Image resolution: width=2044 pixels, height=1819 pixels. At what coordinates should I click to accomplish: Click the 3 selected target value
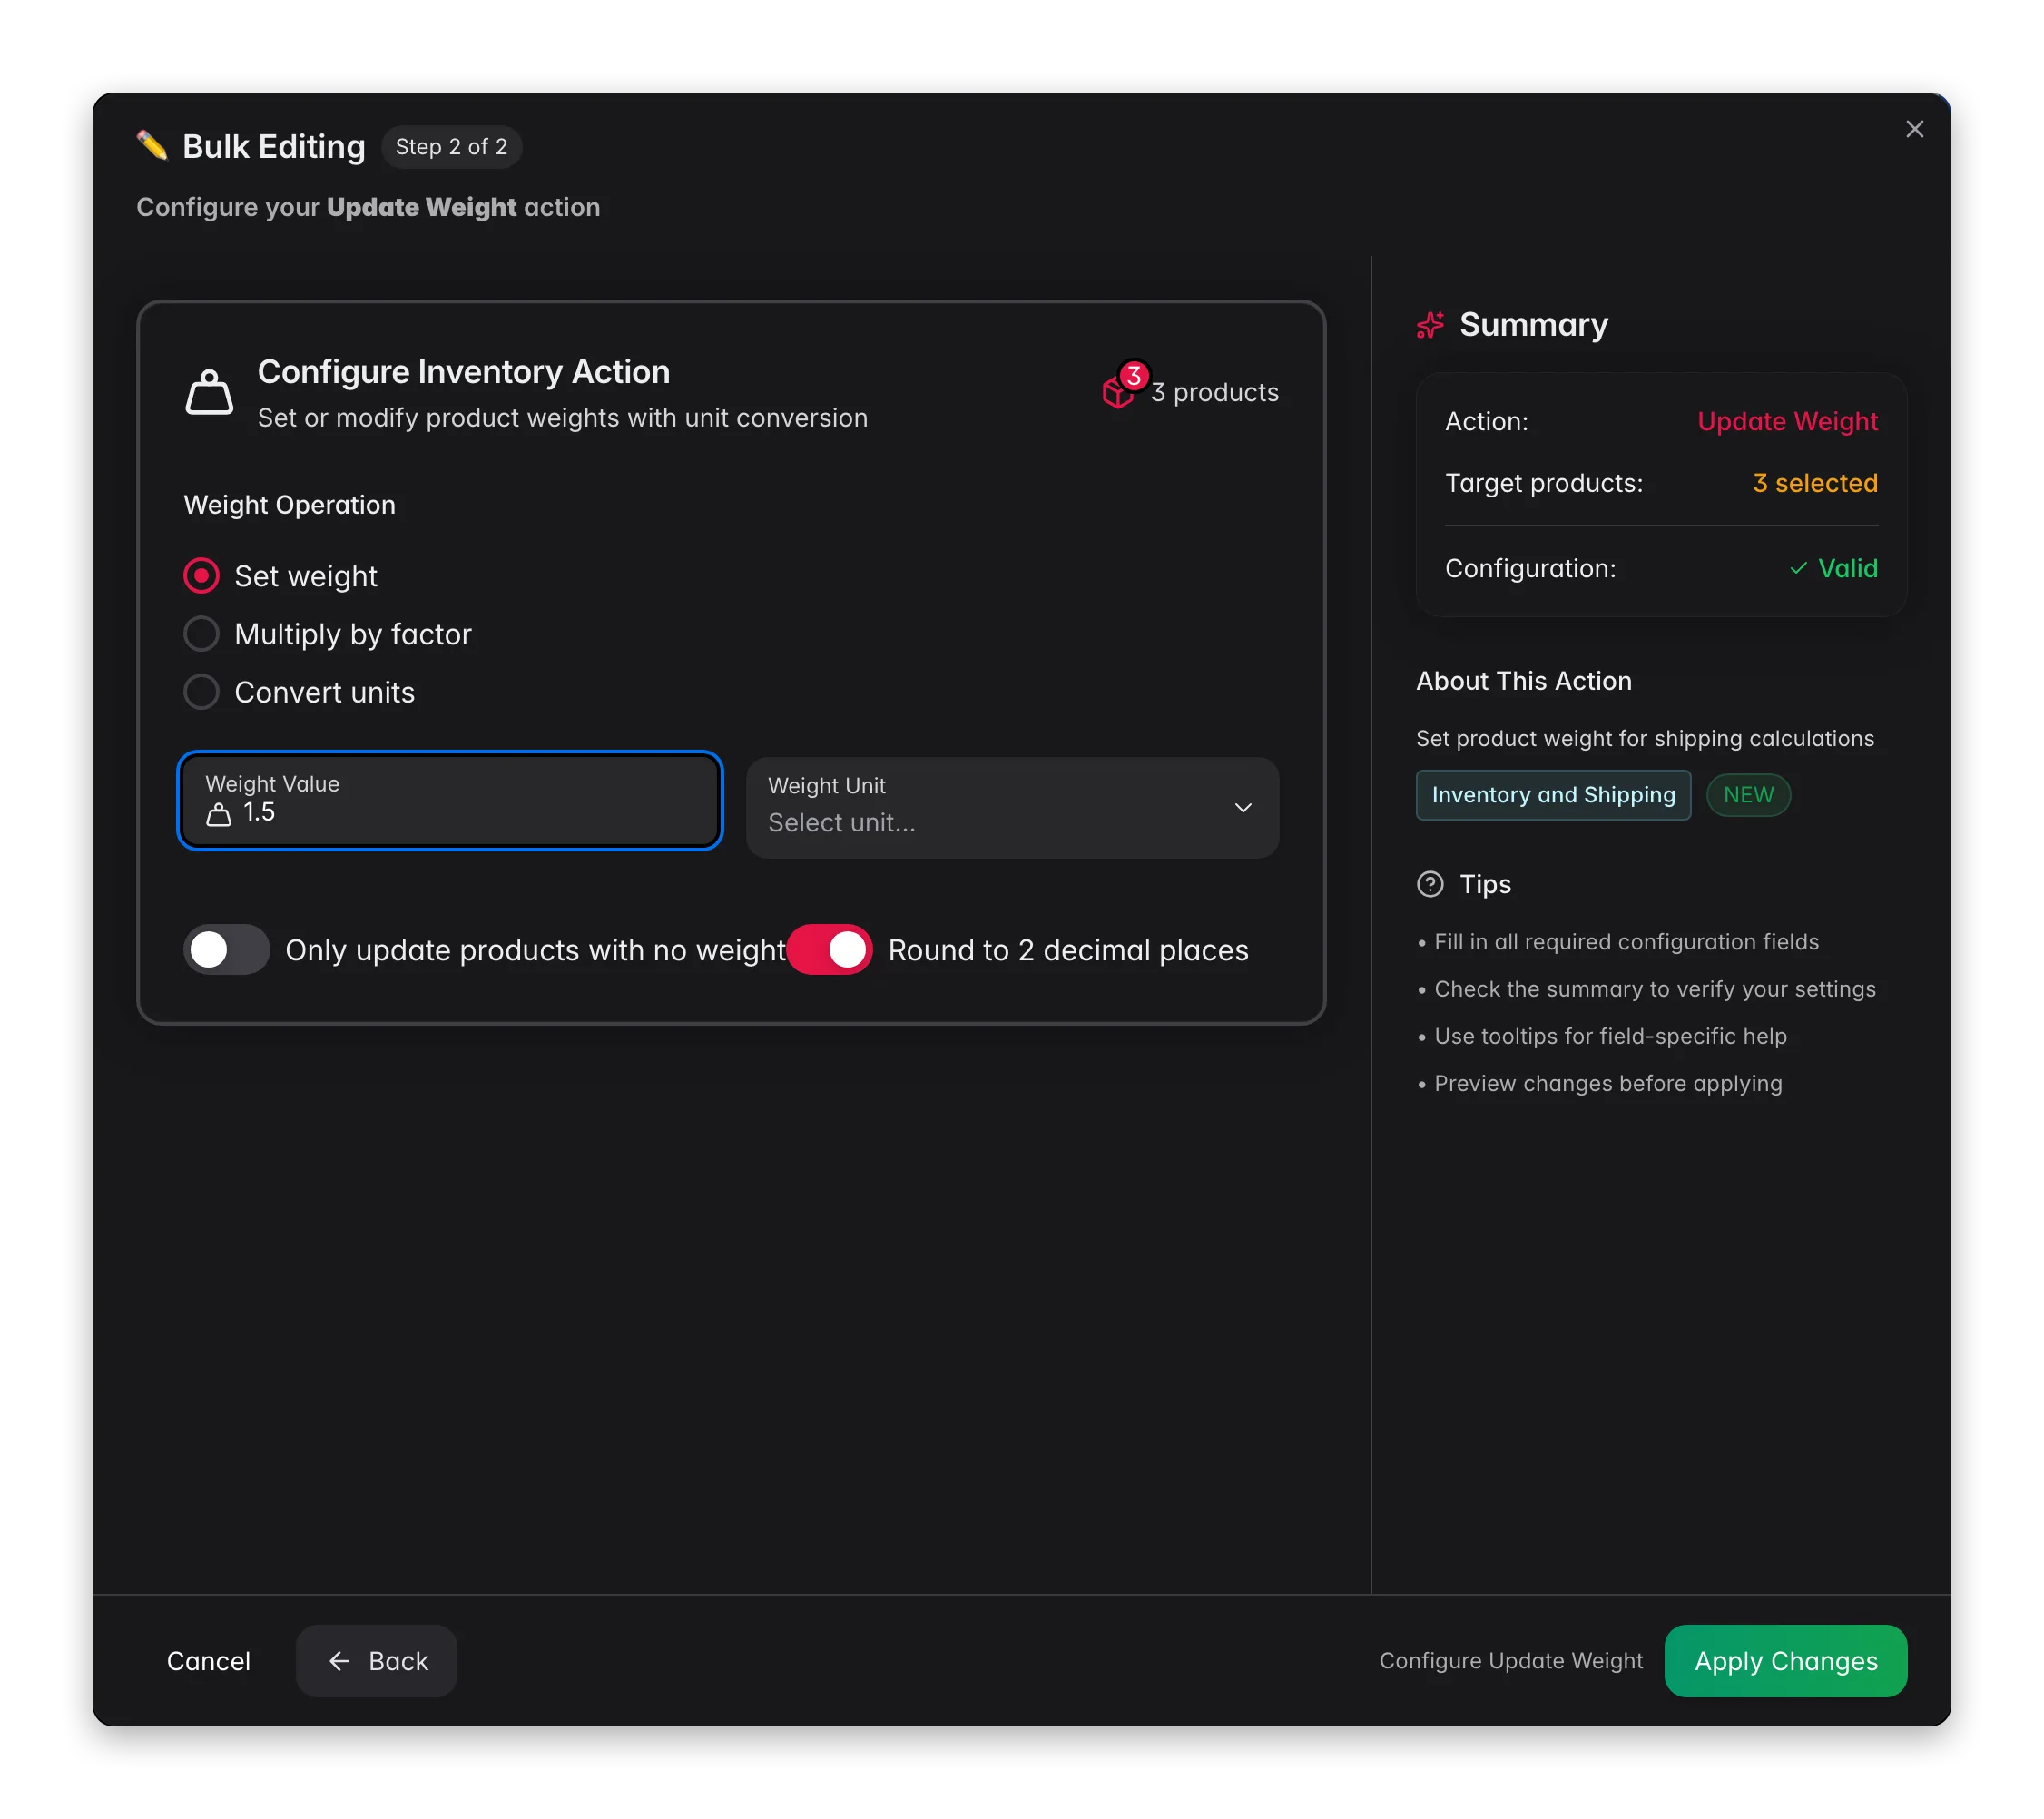point(1815,483)
